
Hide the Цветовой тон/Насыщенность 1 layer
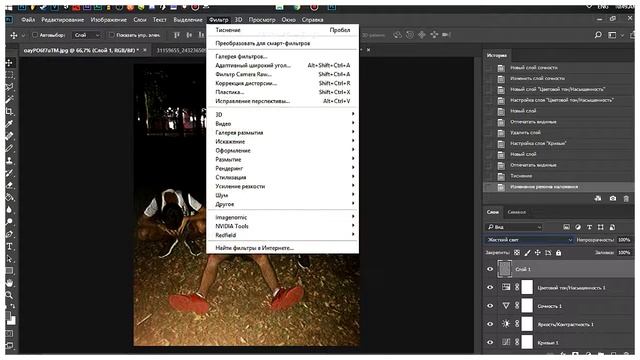pos(490,287)
